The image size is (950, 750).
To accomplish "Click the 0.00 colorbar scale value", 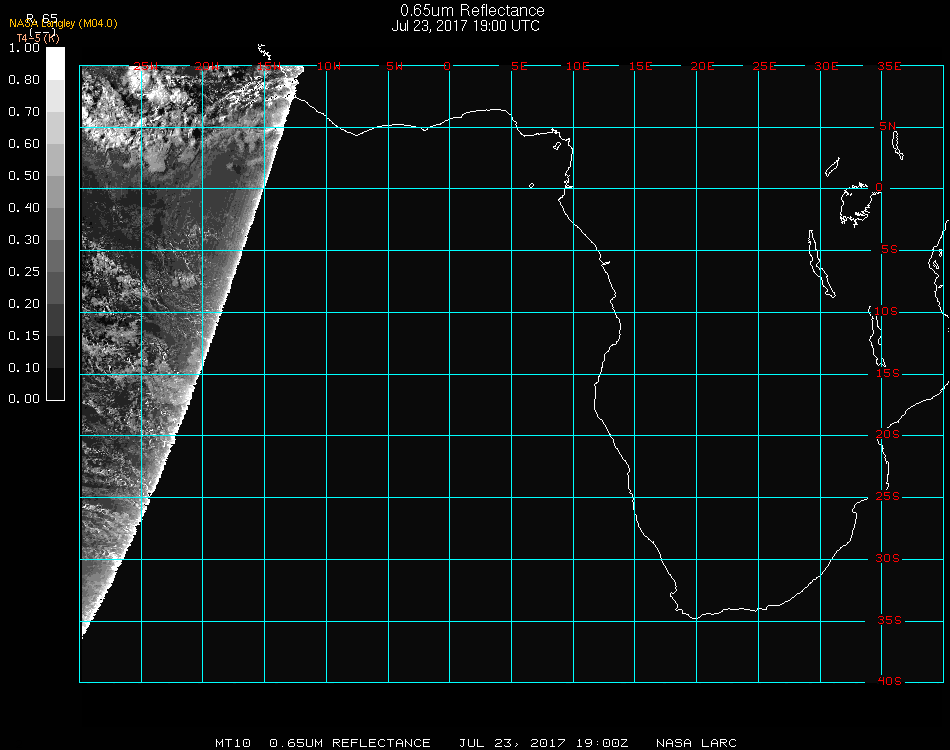I will [24, 399].
